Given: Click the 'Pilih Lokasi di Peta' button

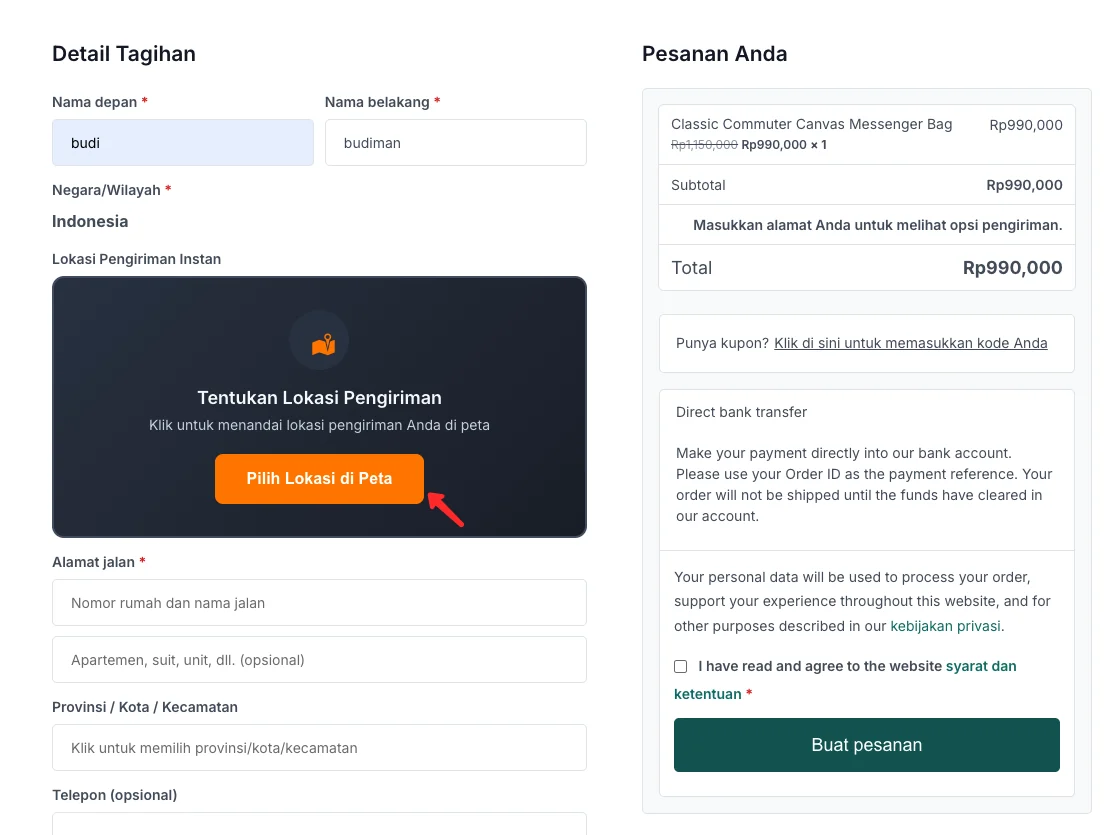Looking at the screenshot, I should [x=319, y=479].
